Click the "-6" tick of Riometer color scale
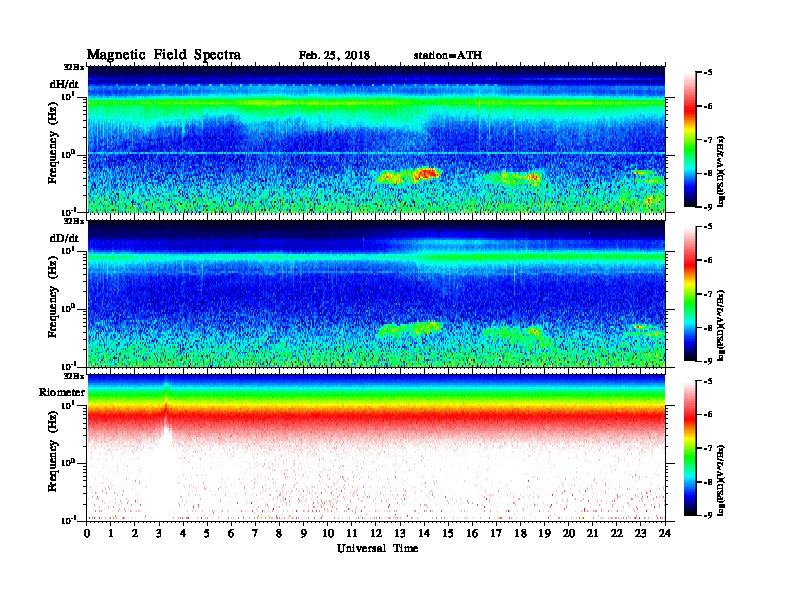Screen dimensions: 792x612 (708, 415)
